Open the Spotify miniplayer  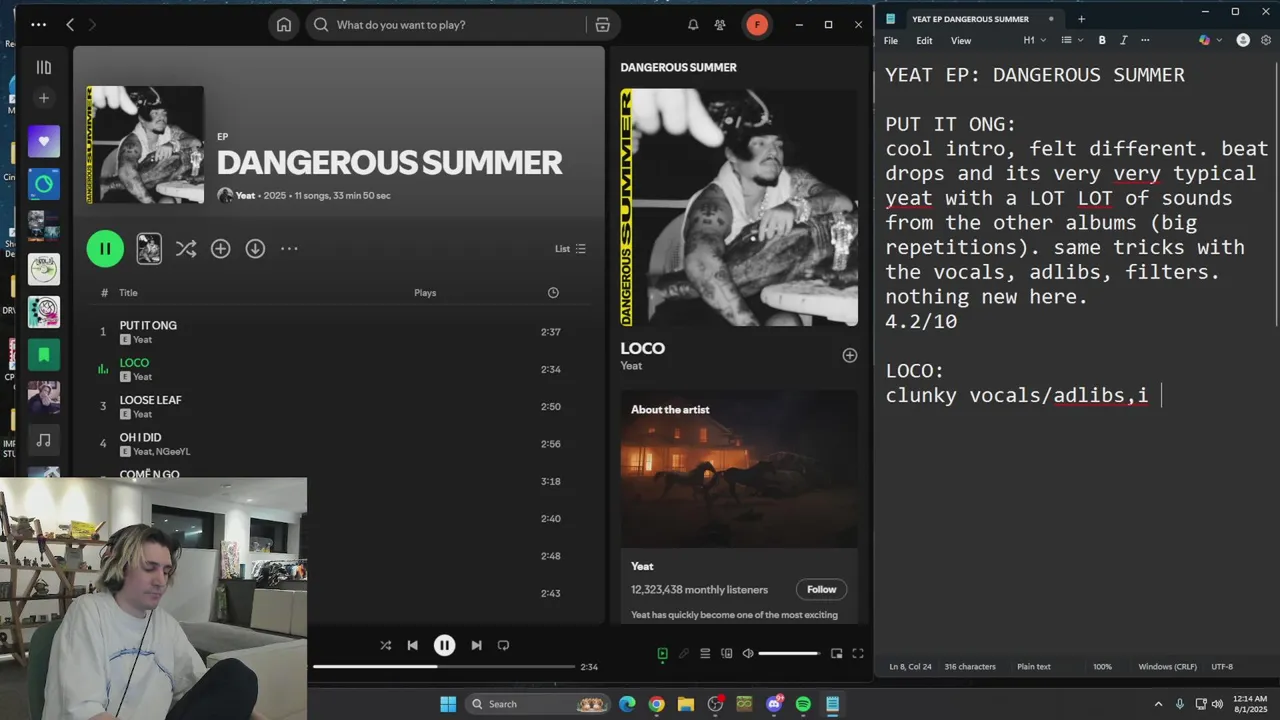pyautogui.click(x=836, y=654)
